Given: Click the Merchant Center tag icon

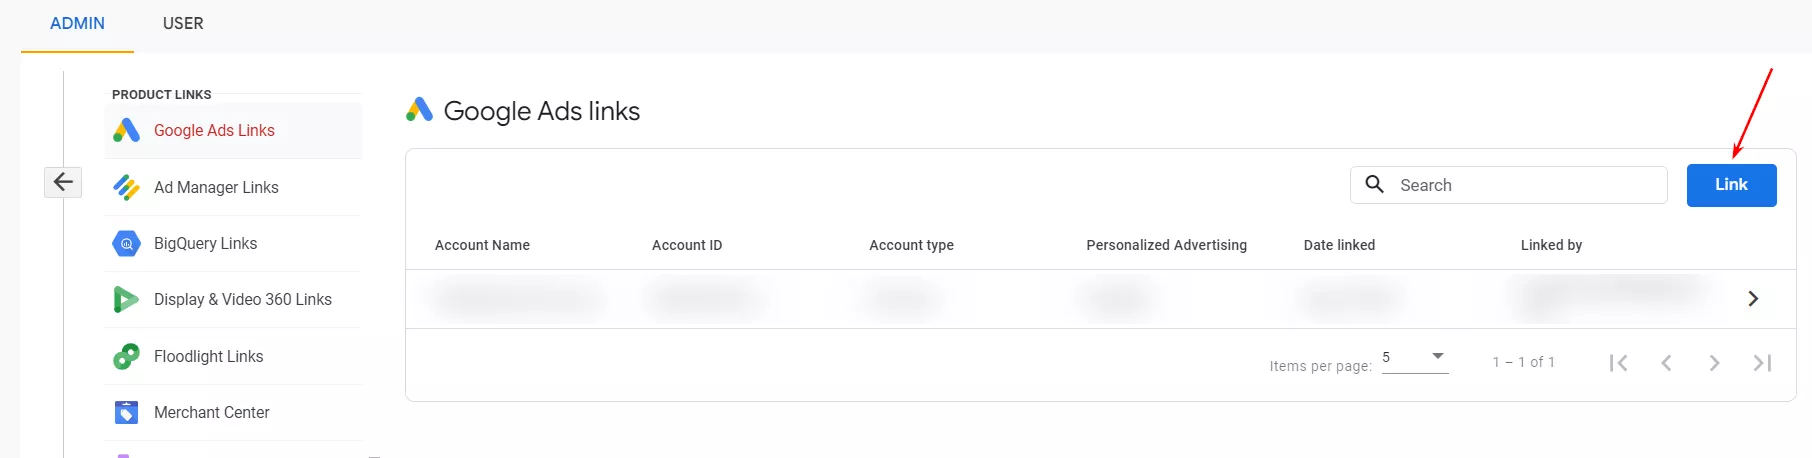Looking at the screenshot, I should coord(126,412).
